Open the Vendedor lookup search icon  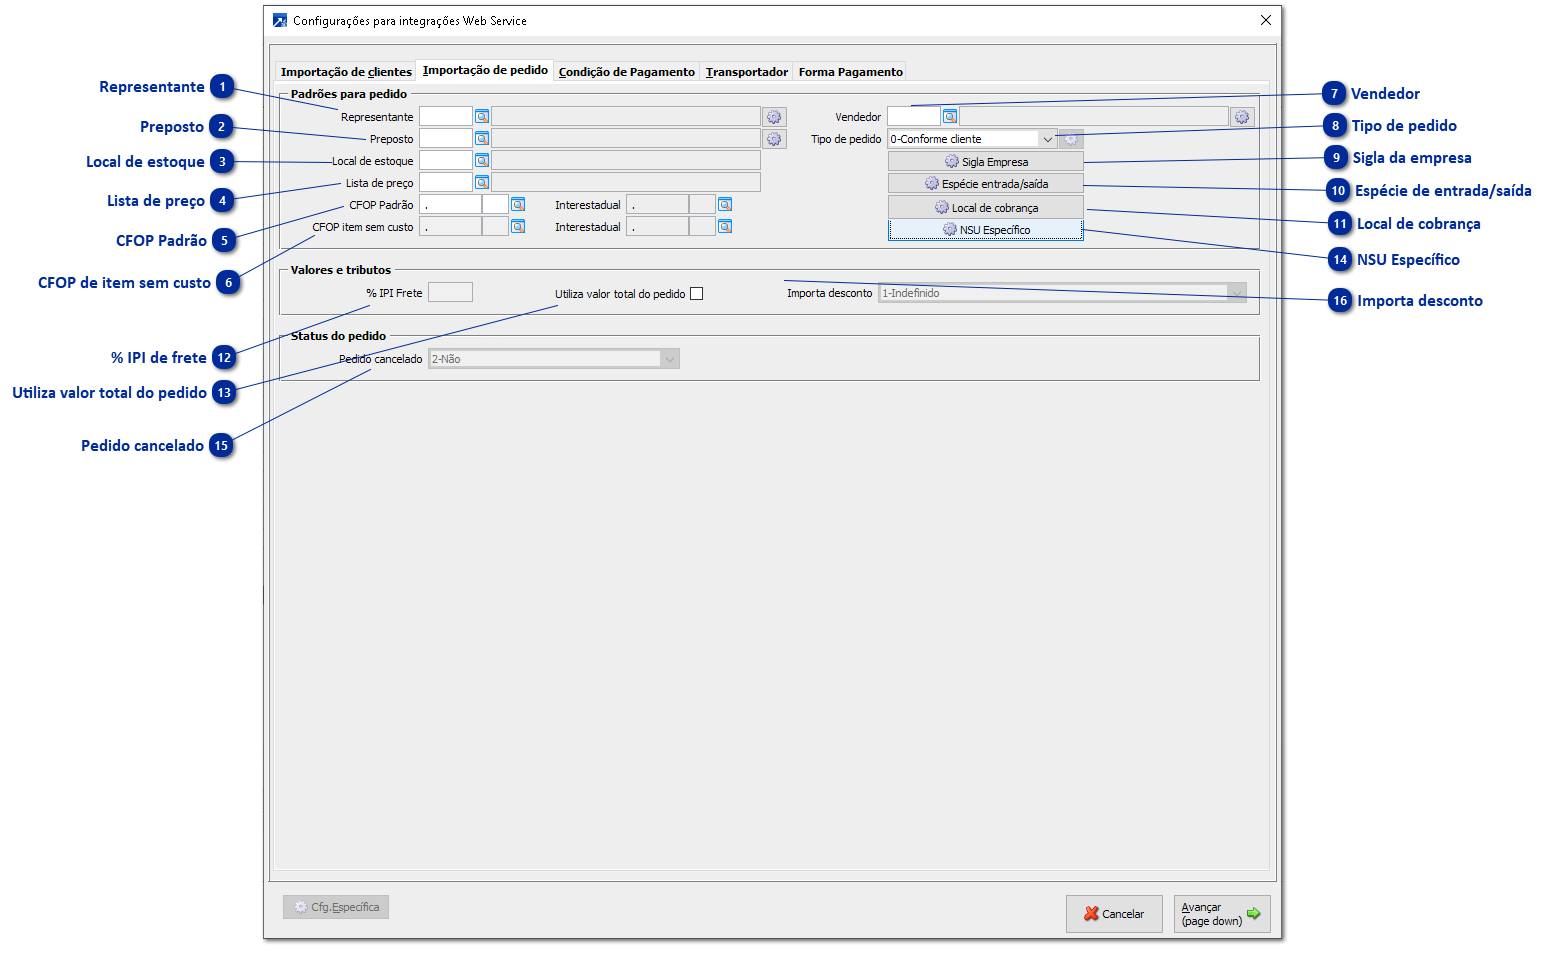tap(950, 117)
